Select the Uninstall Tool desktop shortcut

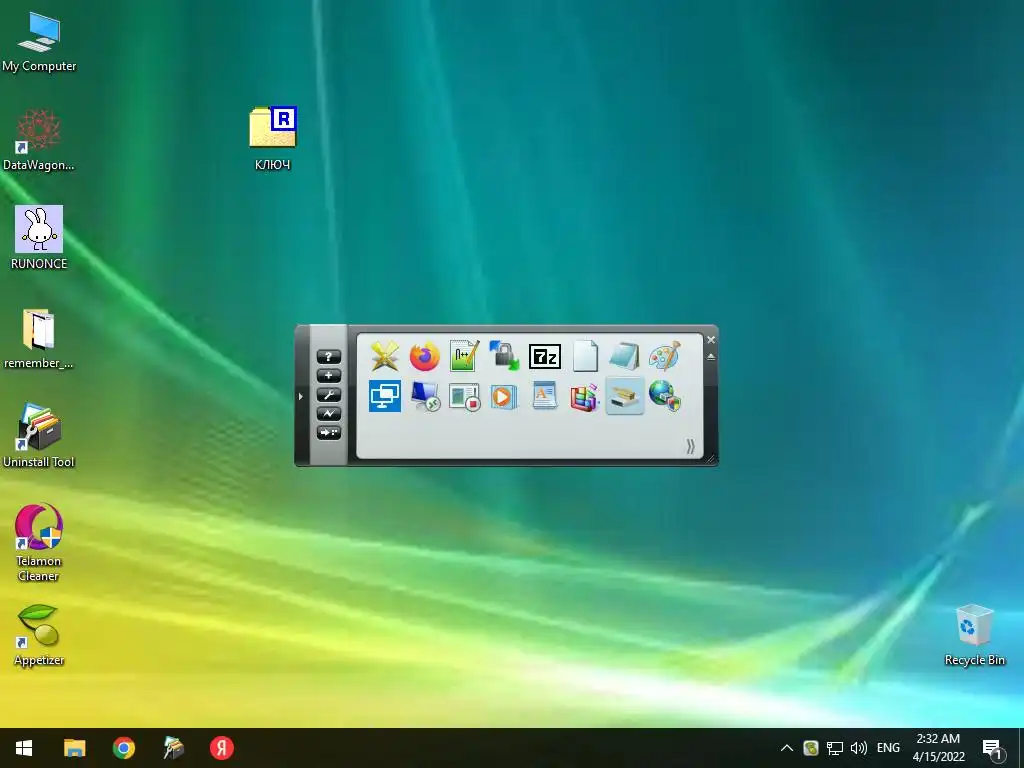(x=39, y=436)
